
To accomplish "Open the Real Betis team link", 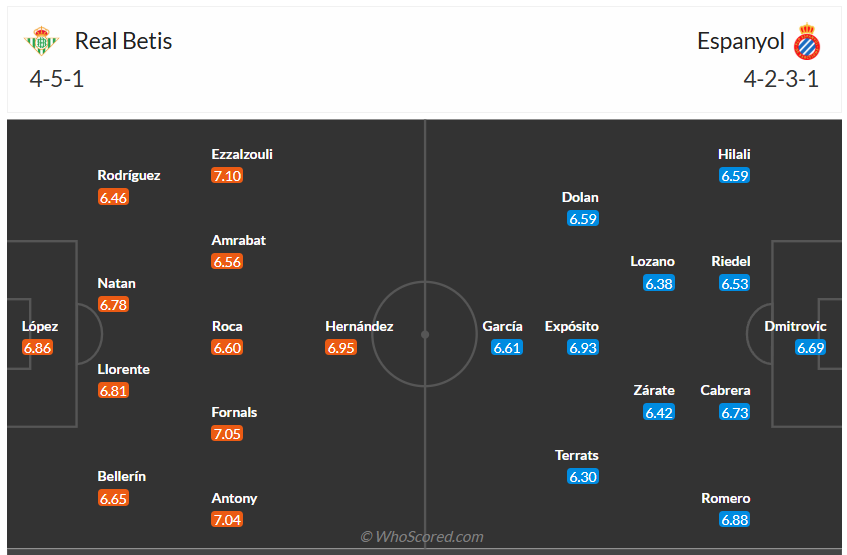I will tap(123, 41).
